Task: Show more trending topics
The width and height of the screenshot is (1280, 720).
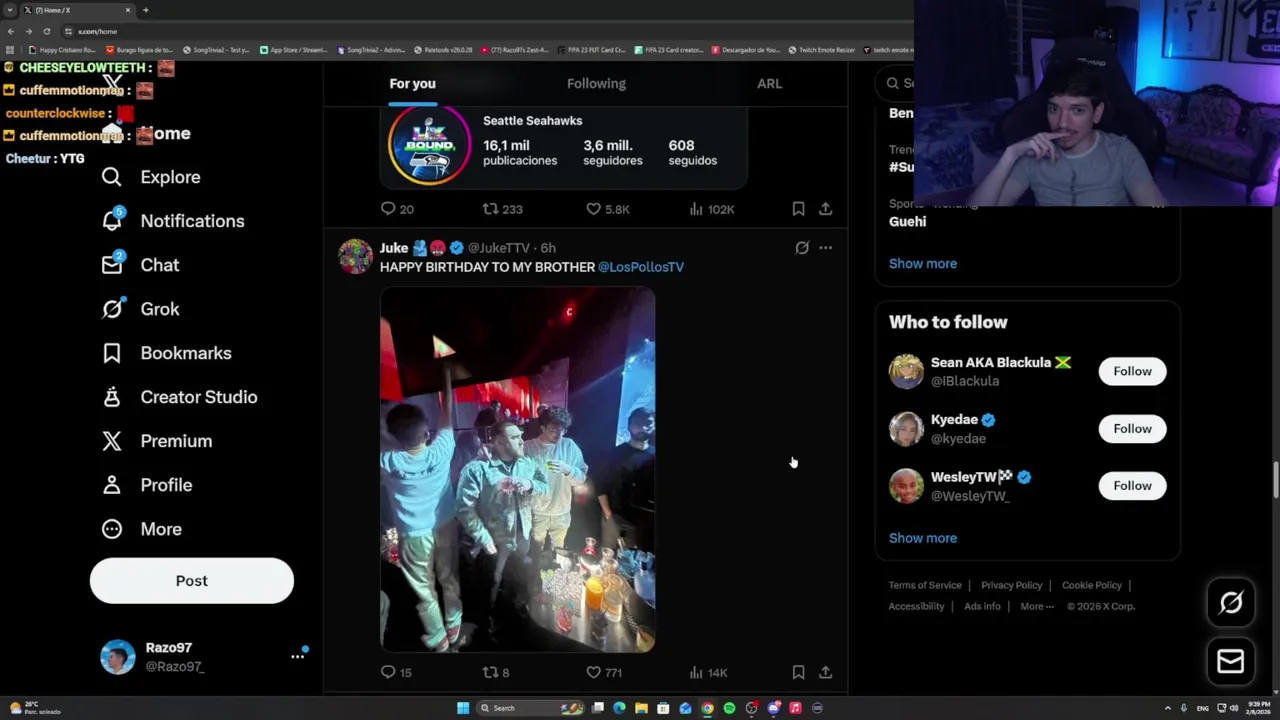Action: click(923, 264)
